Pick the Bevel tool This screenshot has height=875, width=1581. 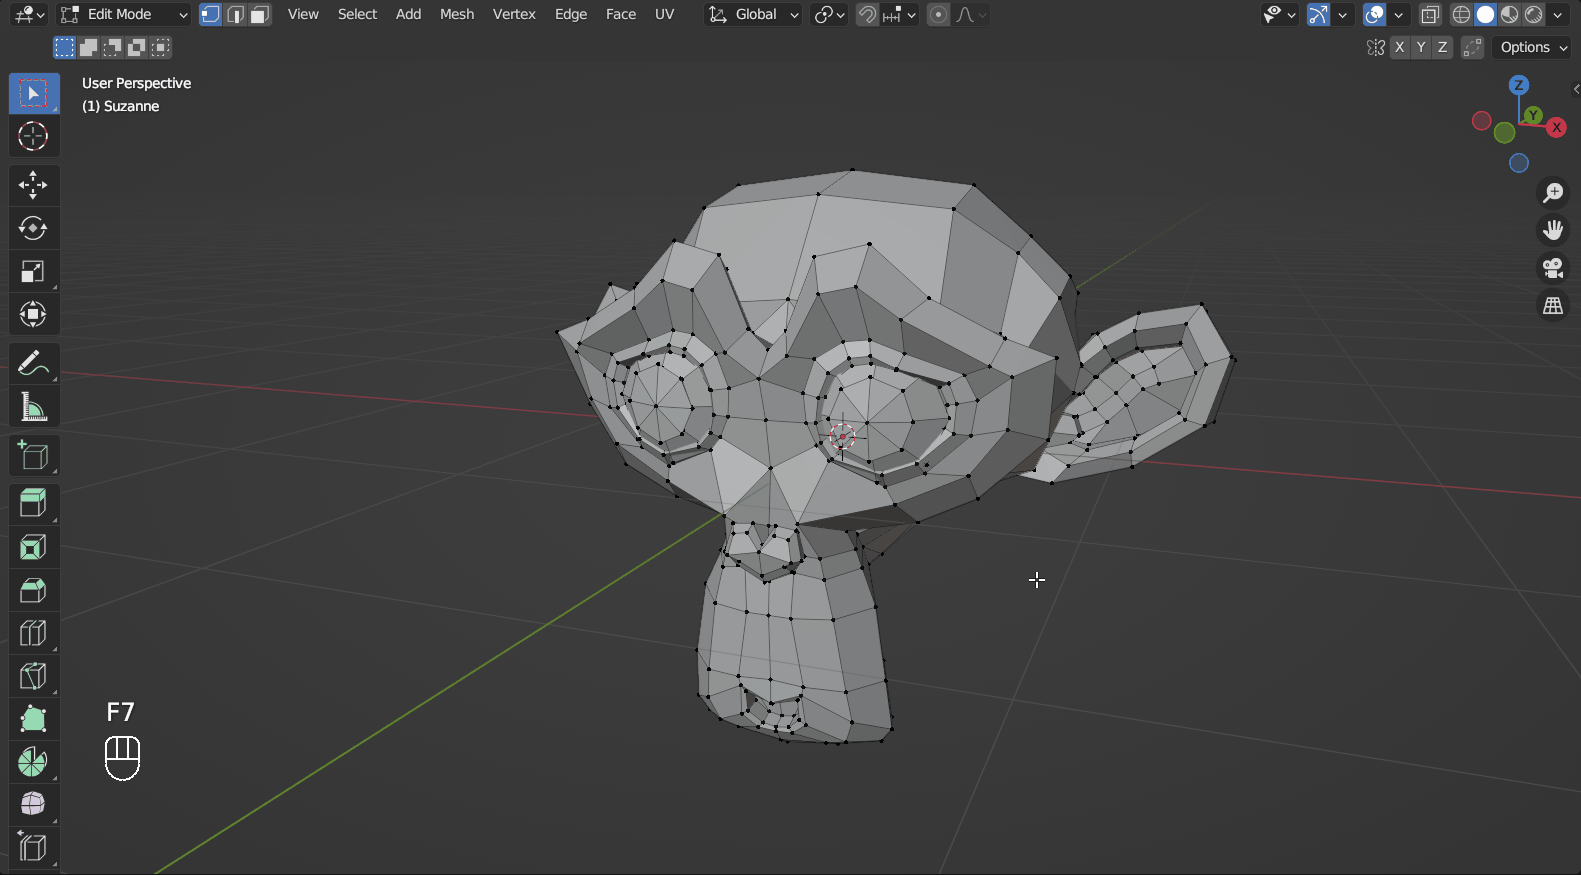pyautogui.click(x=34, y=590)
